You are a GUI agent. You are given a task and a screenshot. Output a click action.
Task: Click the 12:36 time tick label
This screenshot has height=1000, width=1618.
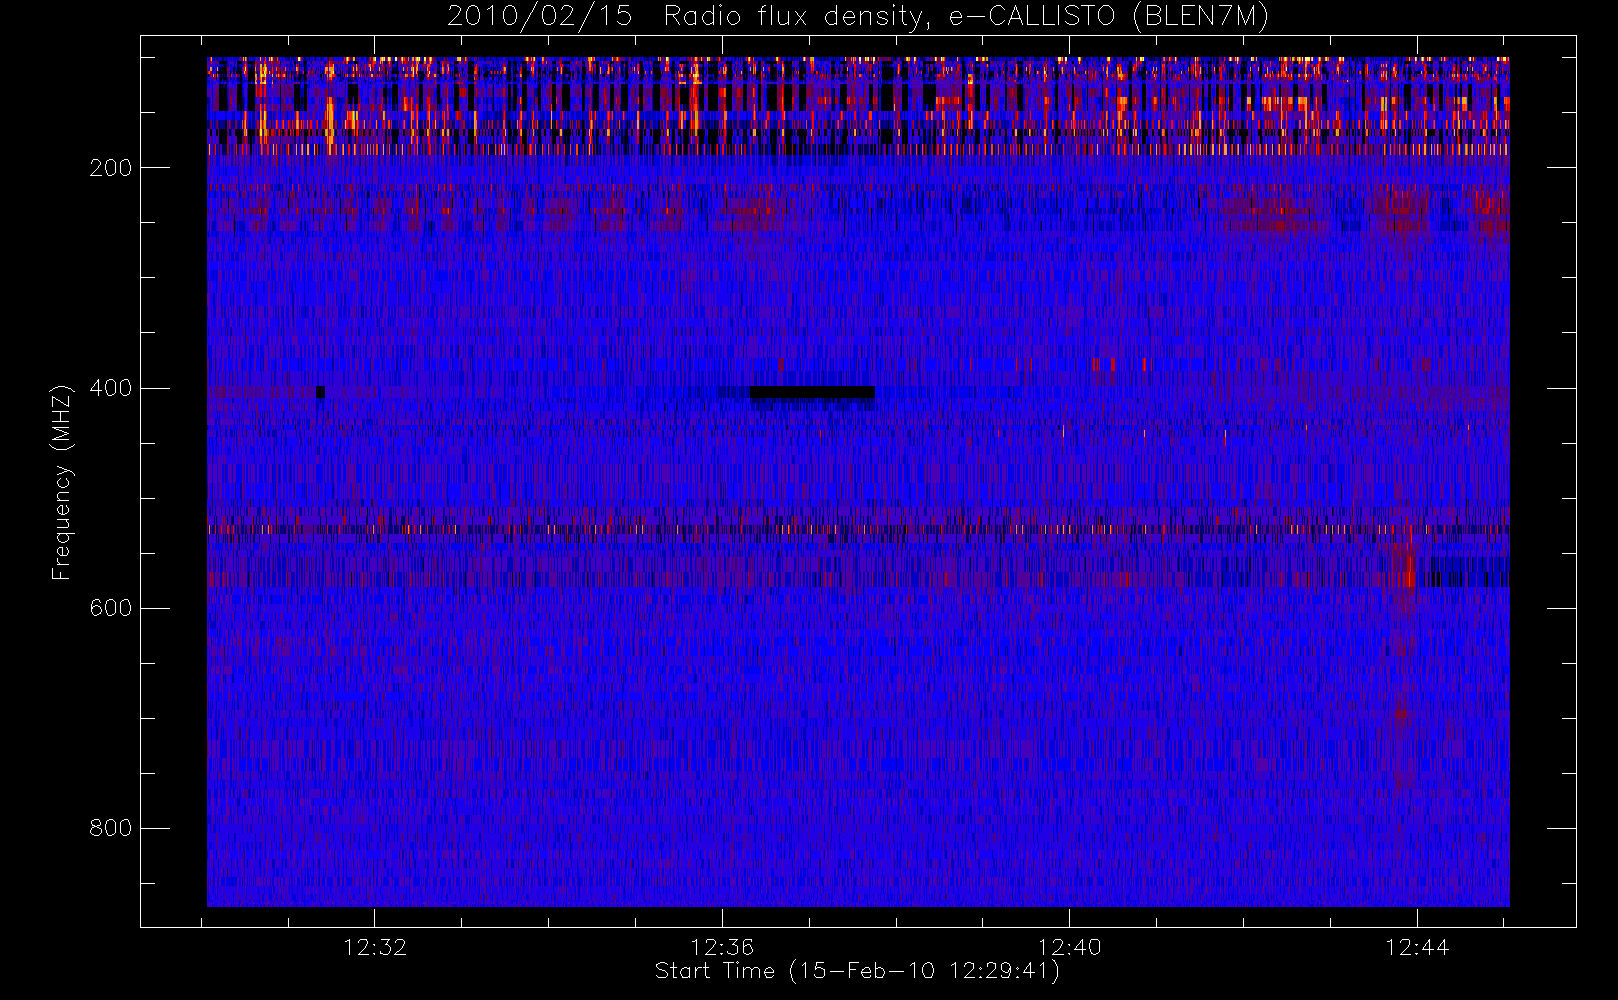(x=722, y=947)
